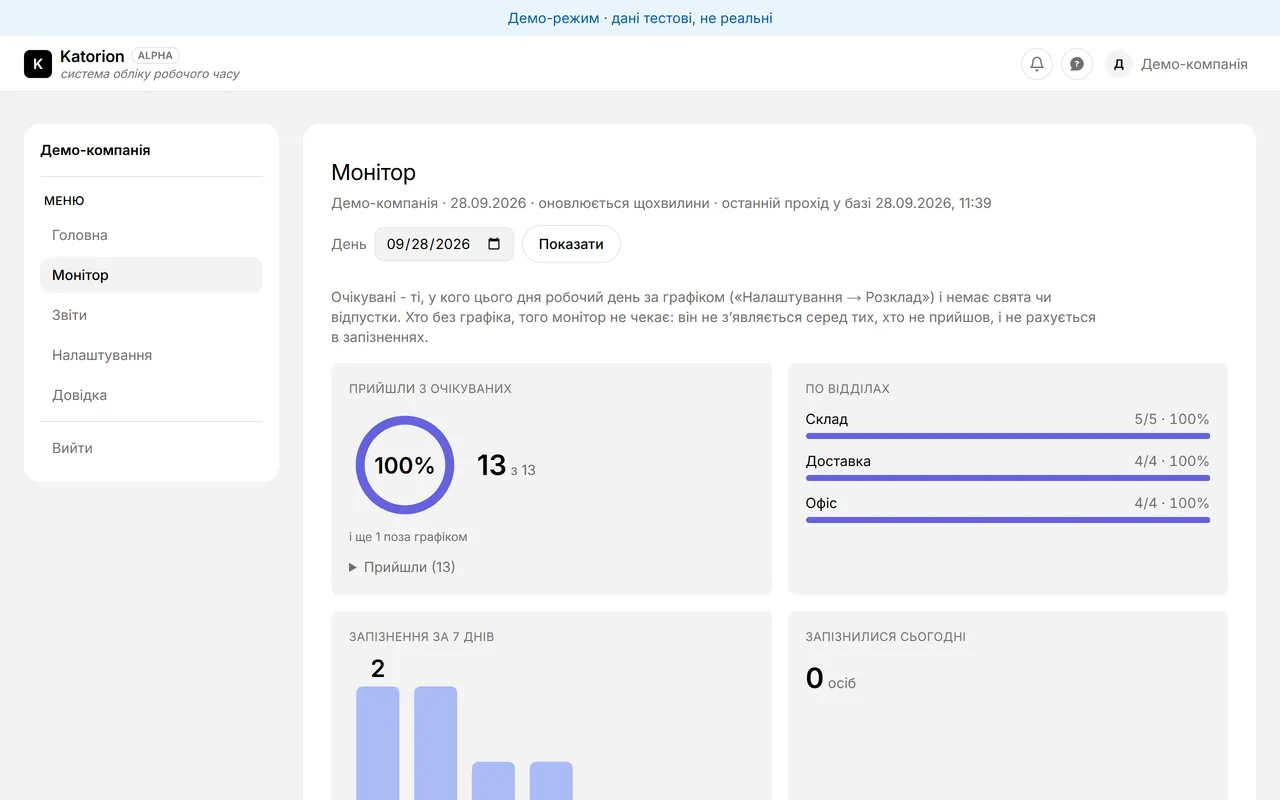
Task: Expand the Прийшли (13) list
Action: [x=402, y=567]
